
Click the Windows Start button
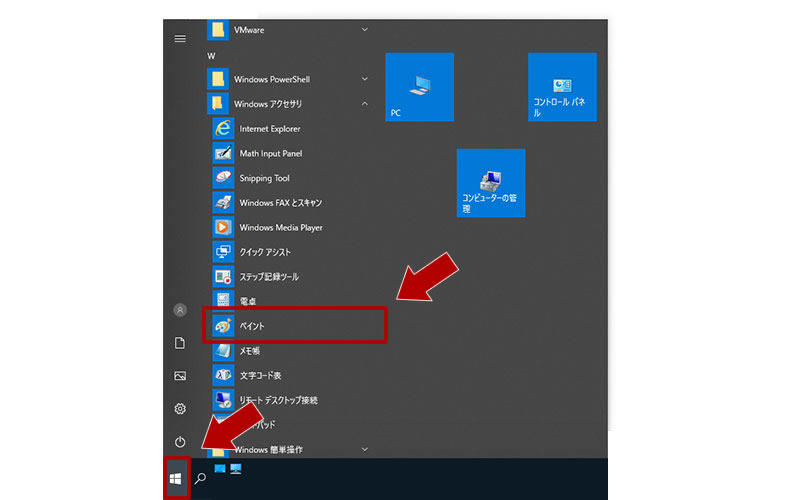click(x=176, y=479)
